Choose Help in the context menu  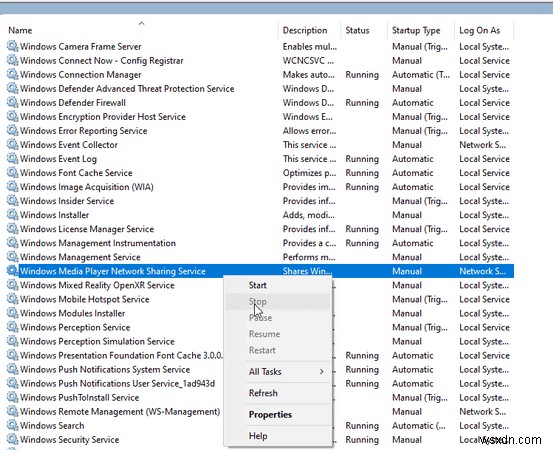pyautogui.click(x=278, y=436)
